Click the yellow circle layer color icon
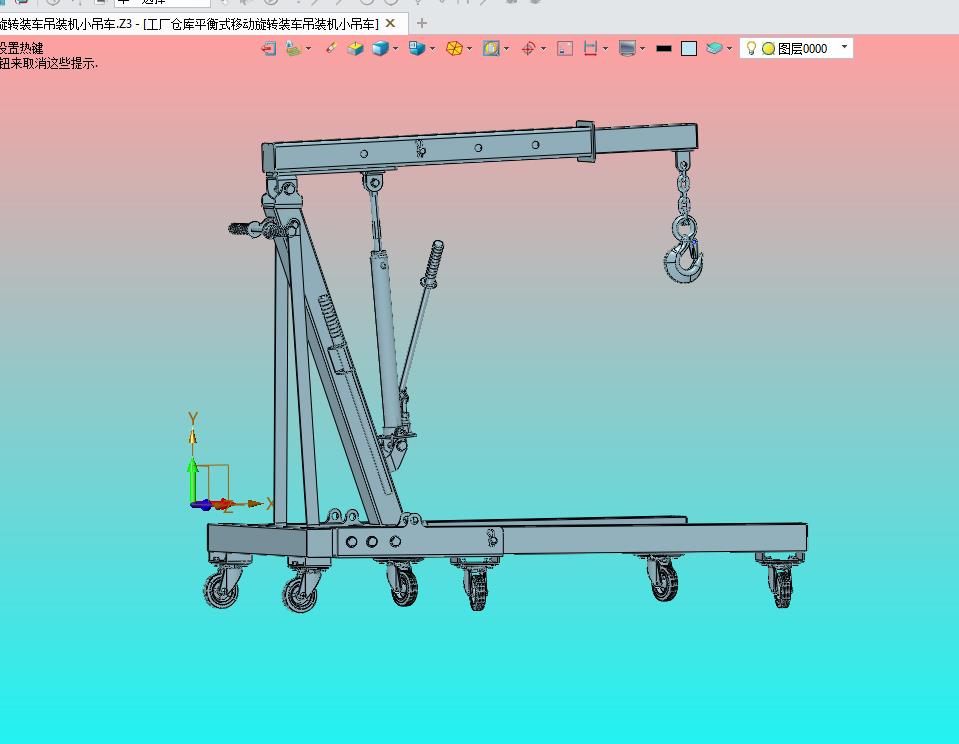 pyautogui.click(x=768, y=48)
